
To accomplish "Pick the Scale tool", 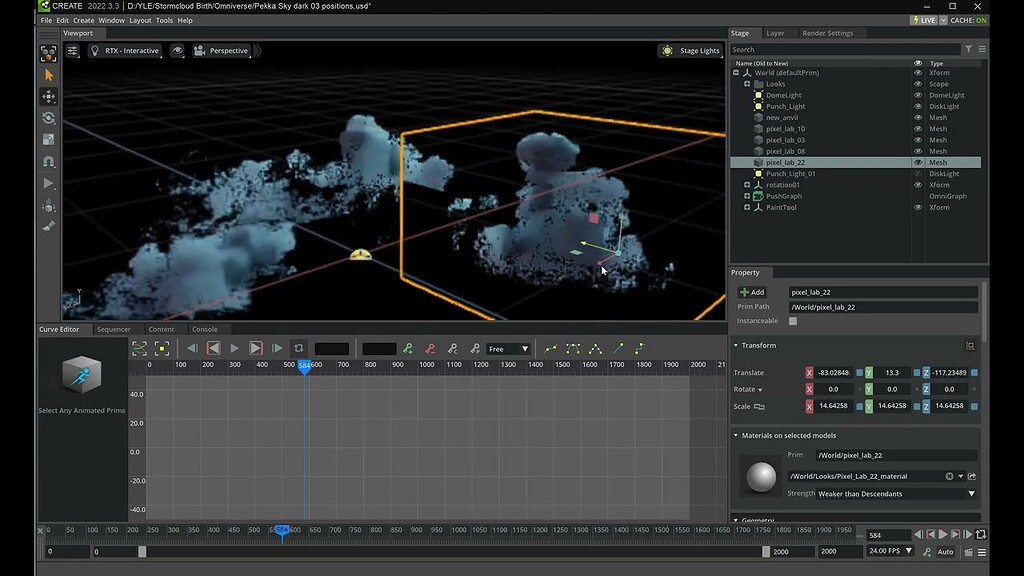I will pyautogui.click(x=48, y=140).
